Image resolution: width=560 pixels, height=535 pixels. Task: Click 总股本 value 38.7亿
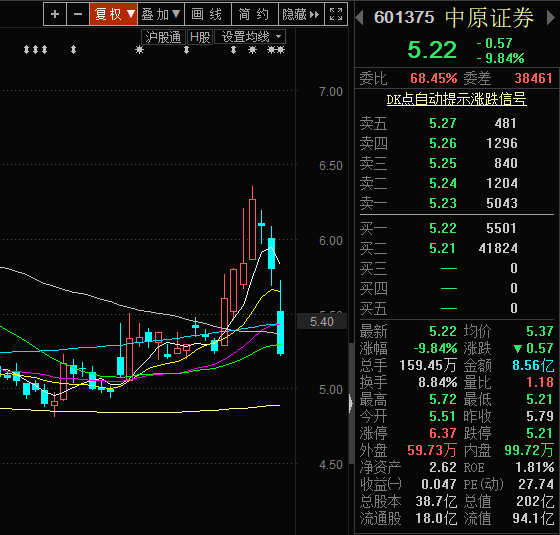tap(436, 501)
